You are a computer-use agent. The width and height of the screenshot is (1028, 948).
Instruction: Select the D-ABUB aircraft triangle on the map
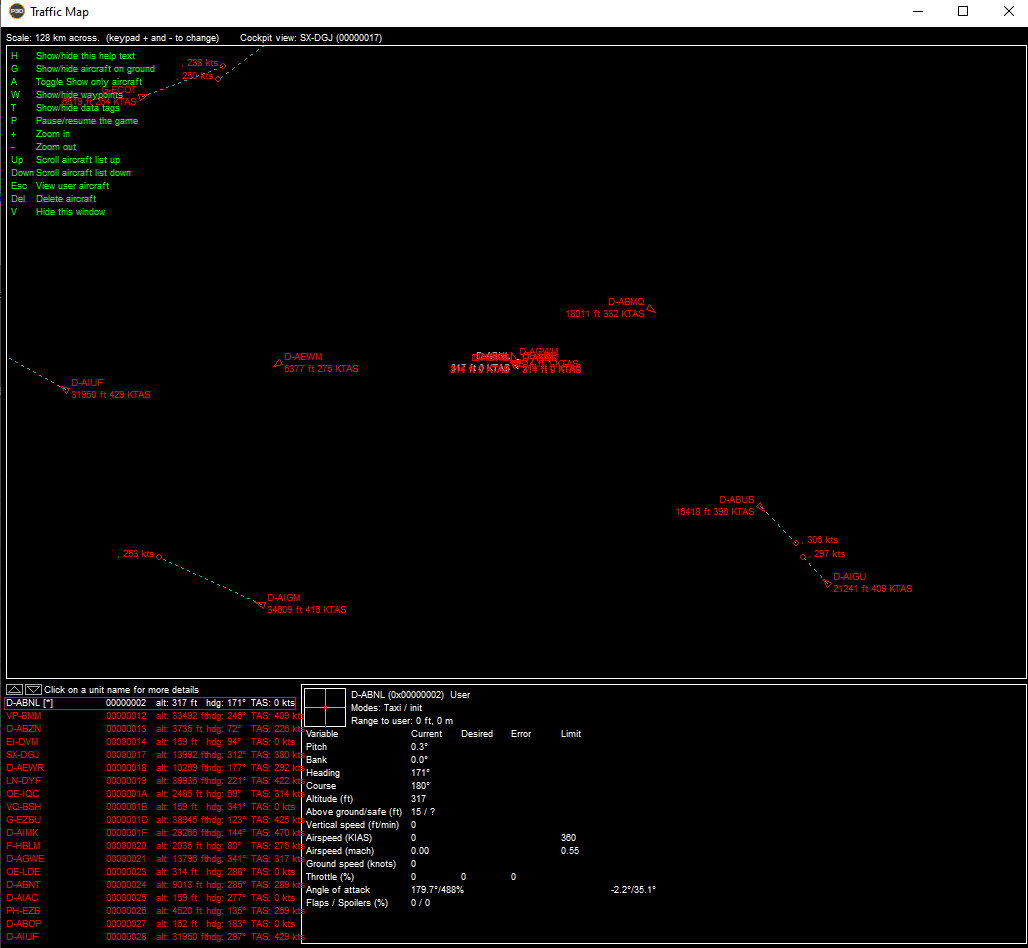pyautogui.click(x=760, y=507)
